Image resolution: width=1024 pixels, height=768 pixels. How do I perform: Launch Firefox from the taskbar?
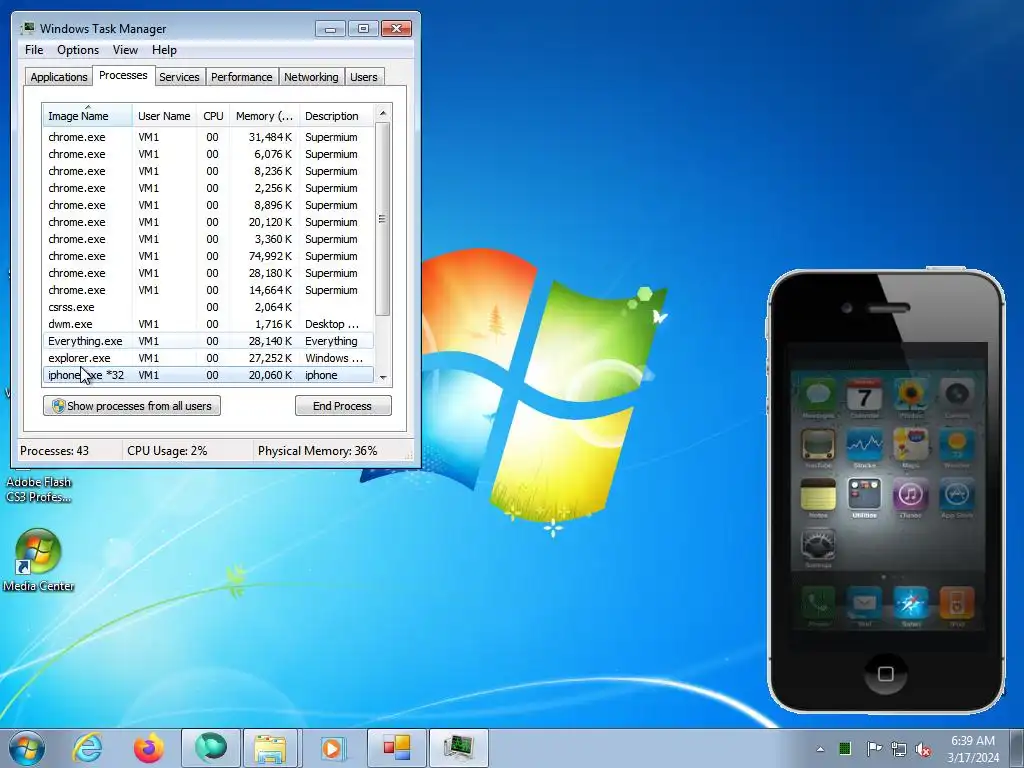click(149, 748)
